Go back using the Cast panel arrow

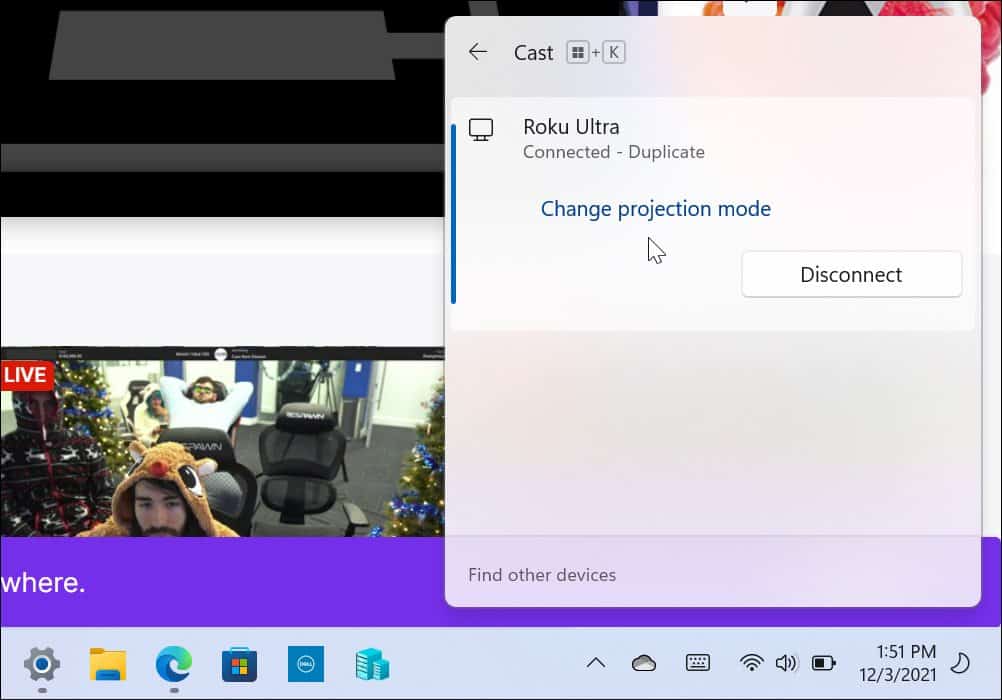(x=478, y=52)
